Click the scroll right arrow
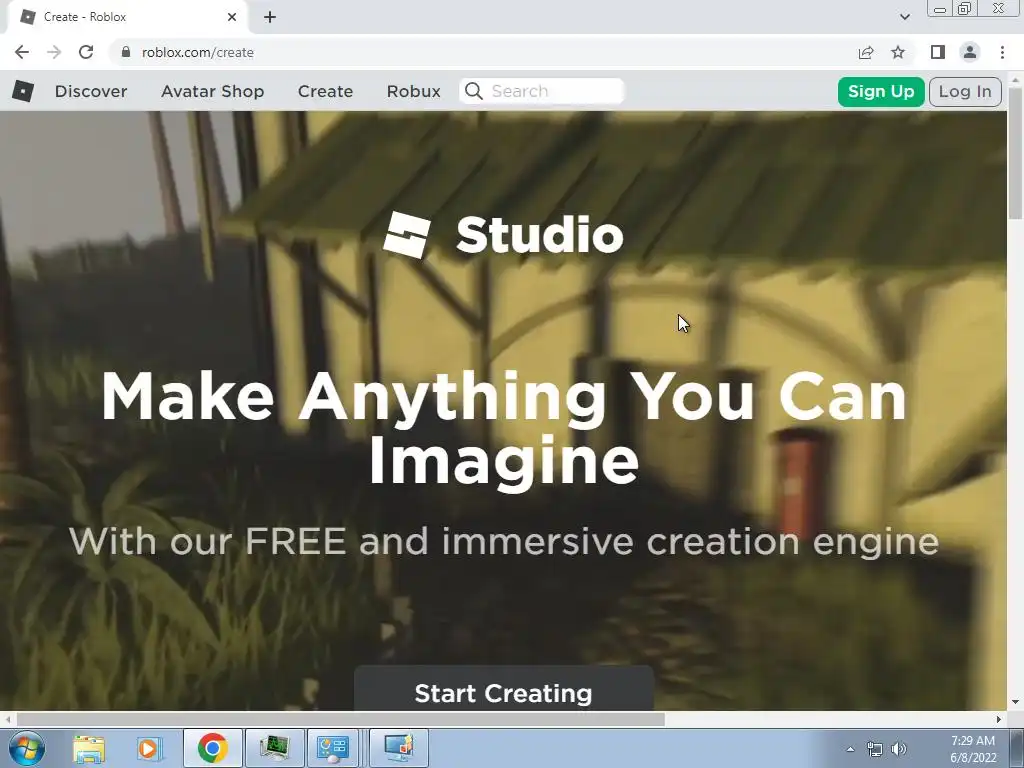 [x=999, y=720]
